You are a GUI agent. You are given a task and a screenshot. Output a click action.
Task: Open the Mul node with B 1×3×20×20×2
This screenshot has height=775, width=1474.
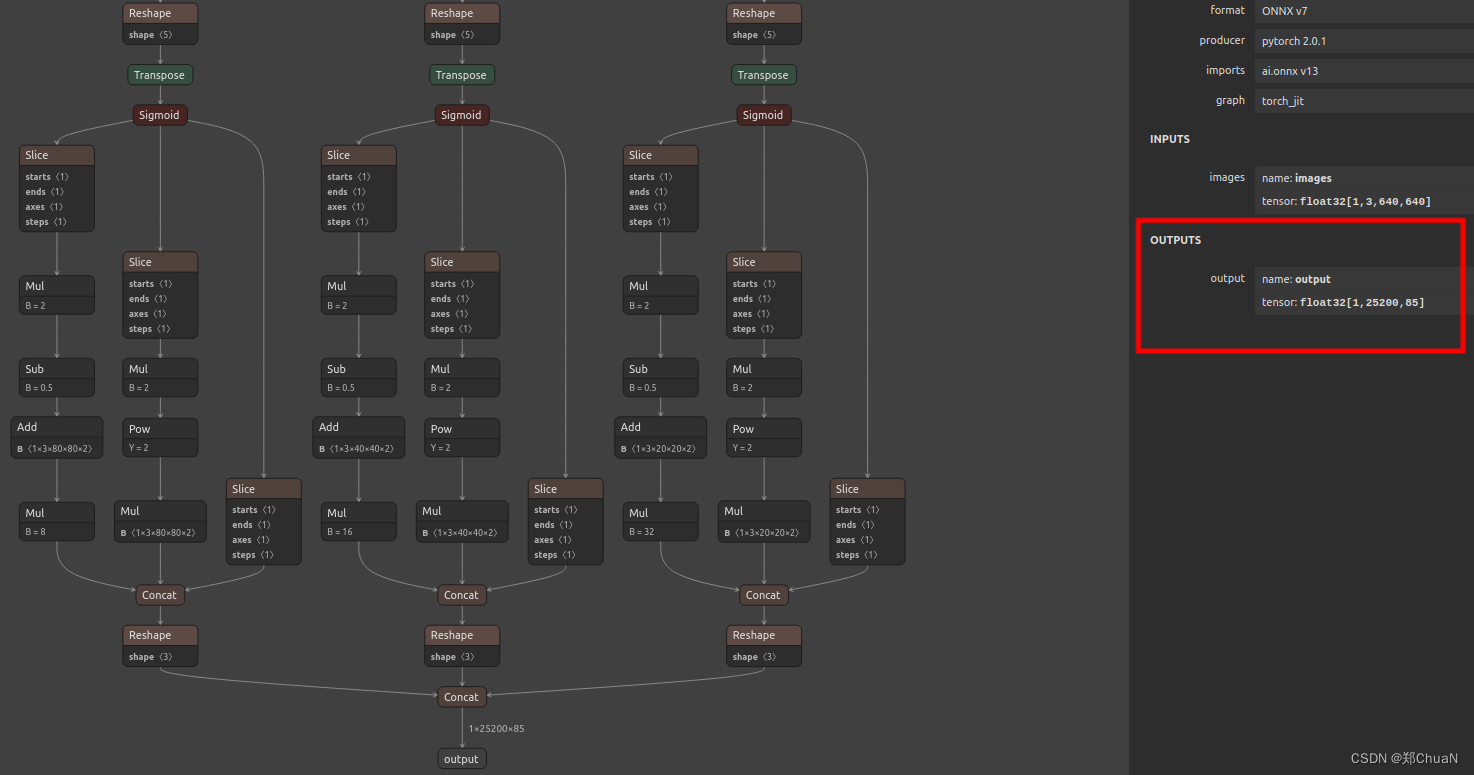coord(765,521)
